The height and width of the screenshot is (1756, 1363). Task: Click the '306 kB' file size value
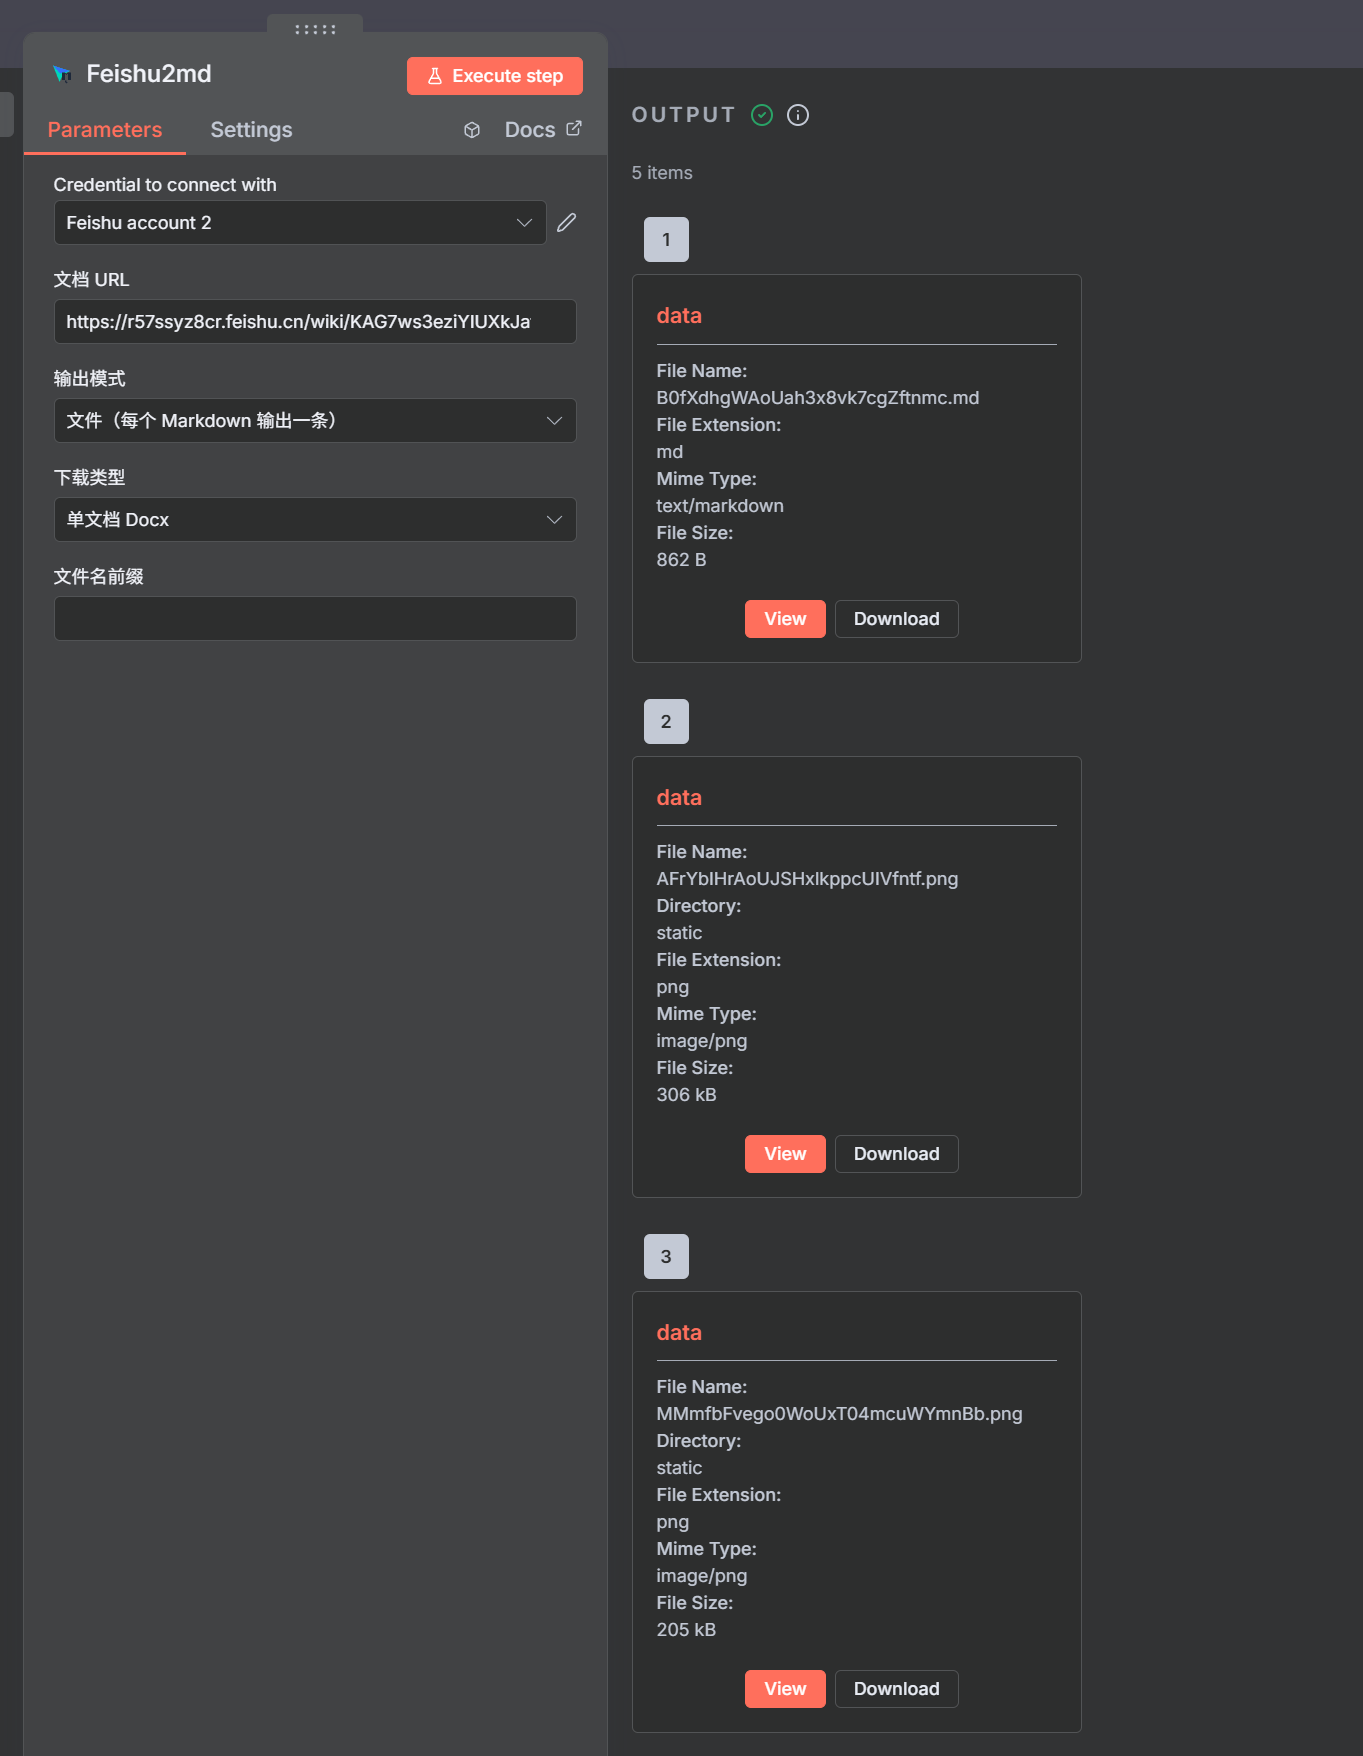686,1095
